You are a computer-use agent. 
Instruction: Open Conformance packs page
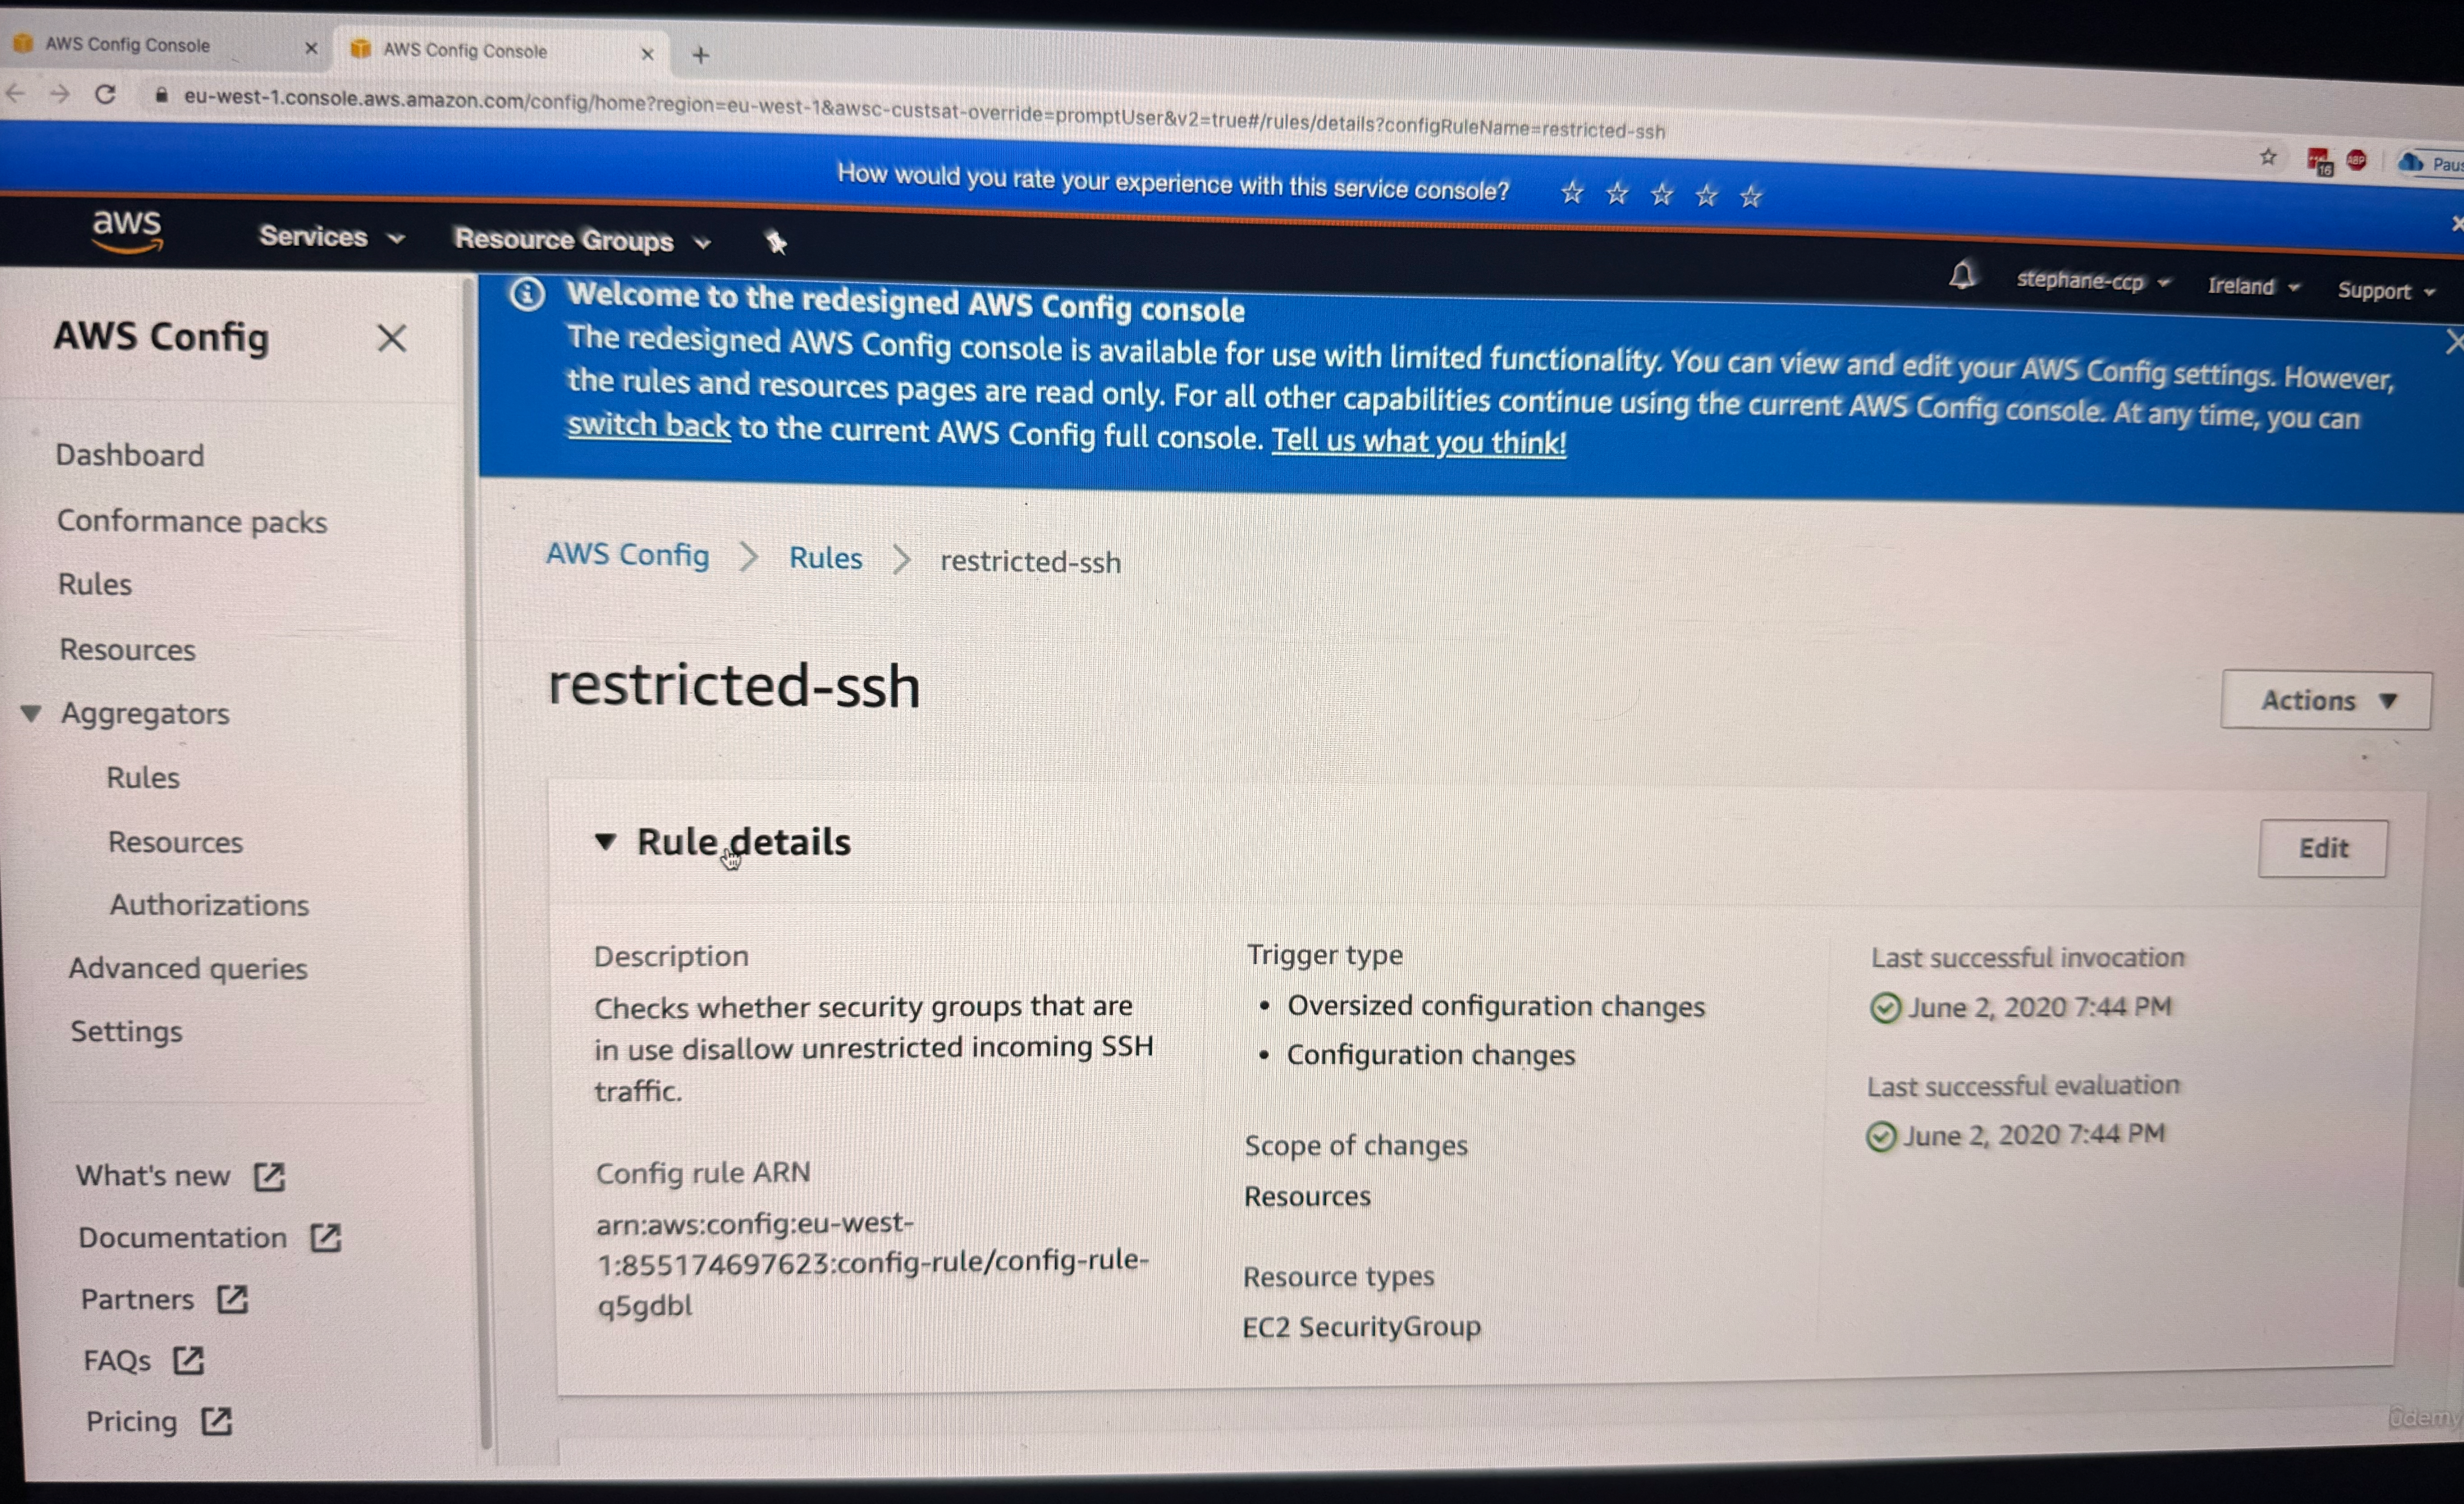(x=192, y=521)
